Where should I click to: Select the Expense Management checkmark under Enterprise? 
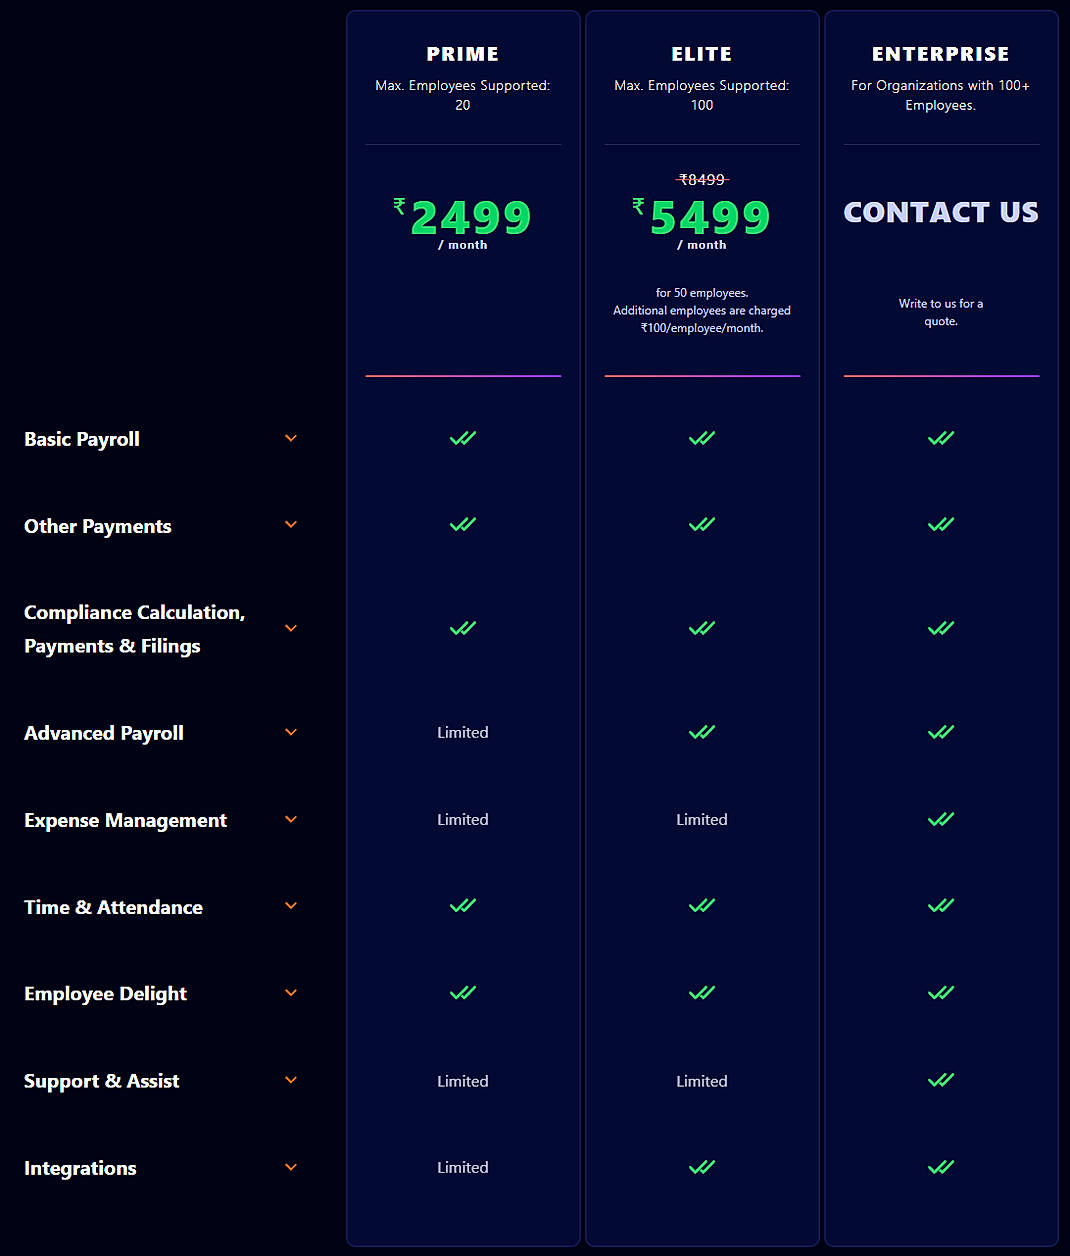940,819
